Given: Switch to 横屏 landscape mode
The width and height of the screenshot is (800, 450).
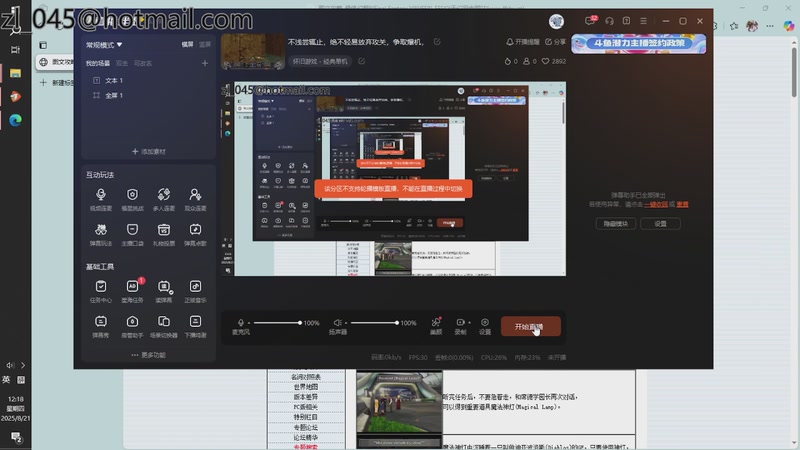Looking at the screenshot, I should (x=187, y=45).
